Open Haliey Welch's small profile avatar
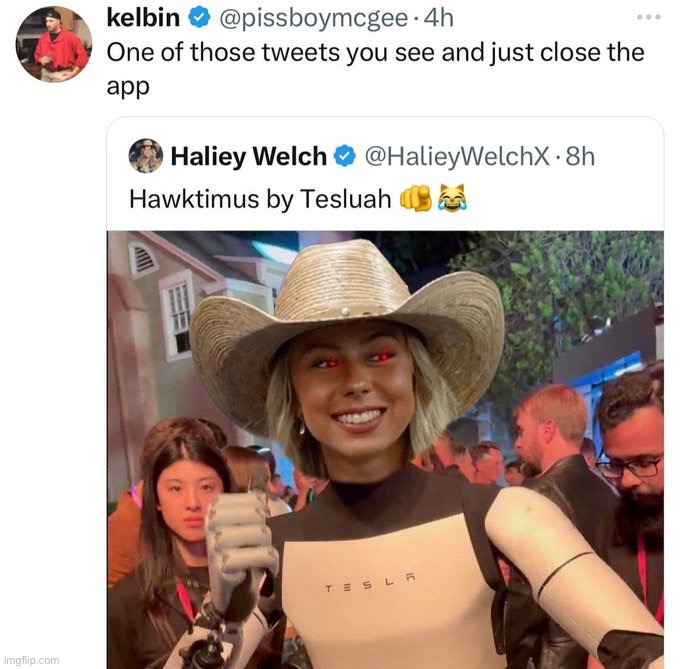This screenshot has height=669, width=680. click(x=146, y=156)
